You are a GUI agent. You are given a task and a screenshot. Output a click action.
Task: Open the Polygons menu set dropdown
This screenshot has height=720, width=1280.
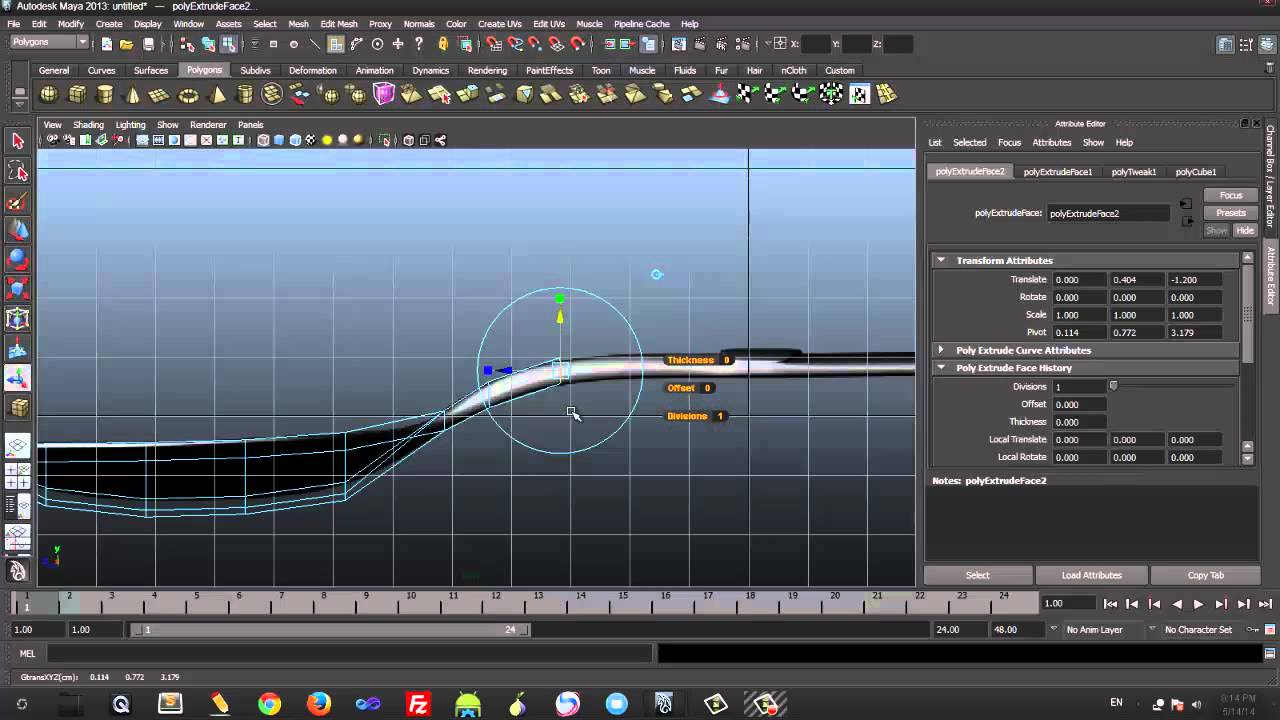click(x=49, y=42)
